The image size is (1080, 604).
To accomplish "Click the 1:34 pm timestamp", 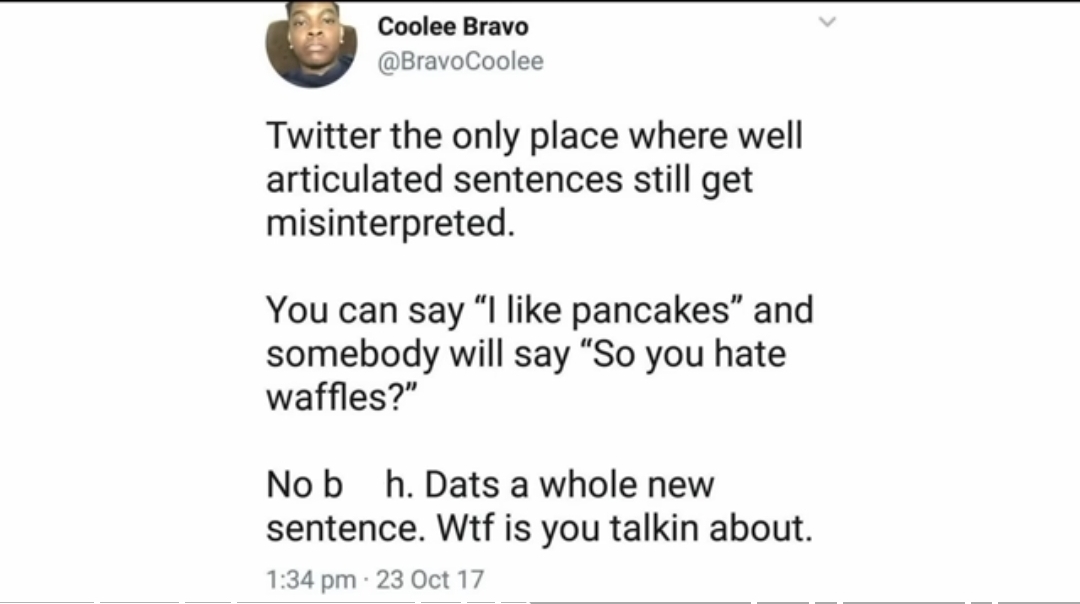I will (310, 578).
